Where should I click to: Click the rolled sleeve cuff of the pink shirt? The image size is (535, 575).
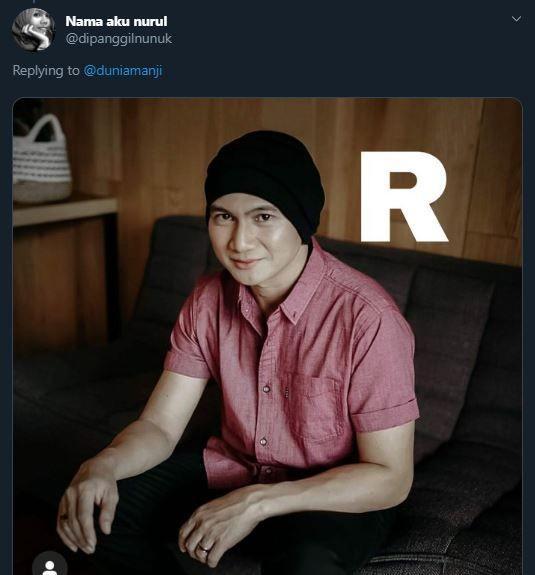point(385,416)
